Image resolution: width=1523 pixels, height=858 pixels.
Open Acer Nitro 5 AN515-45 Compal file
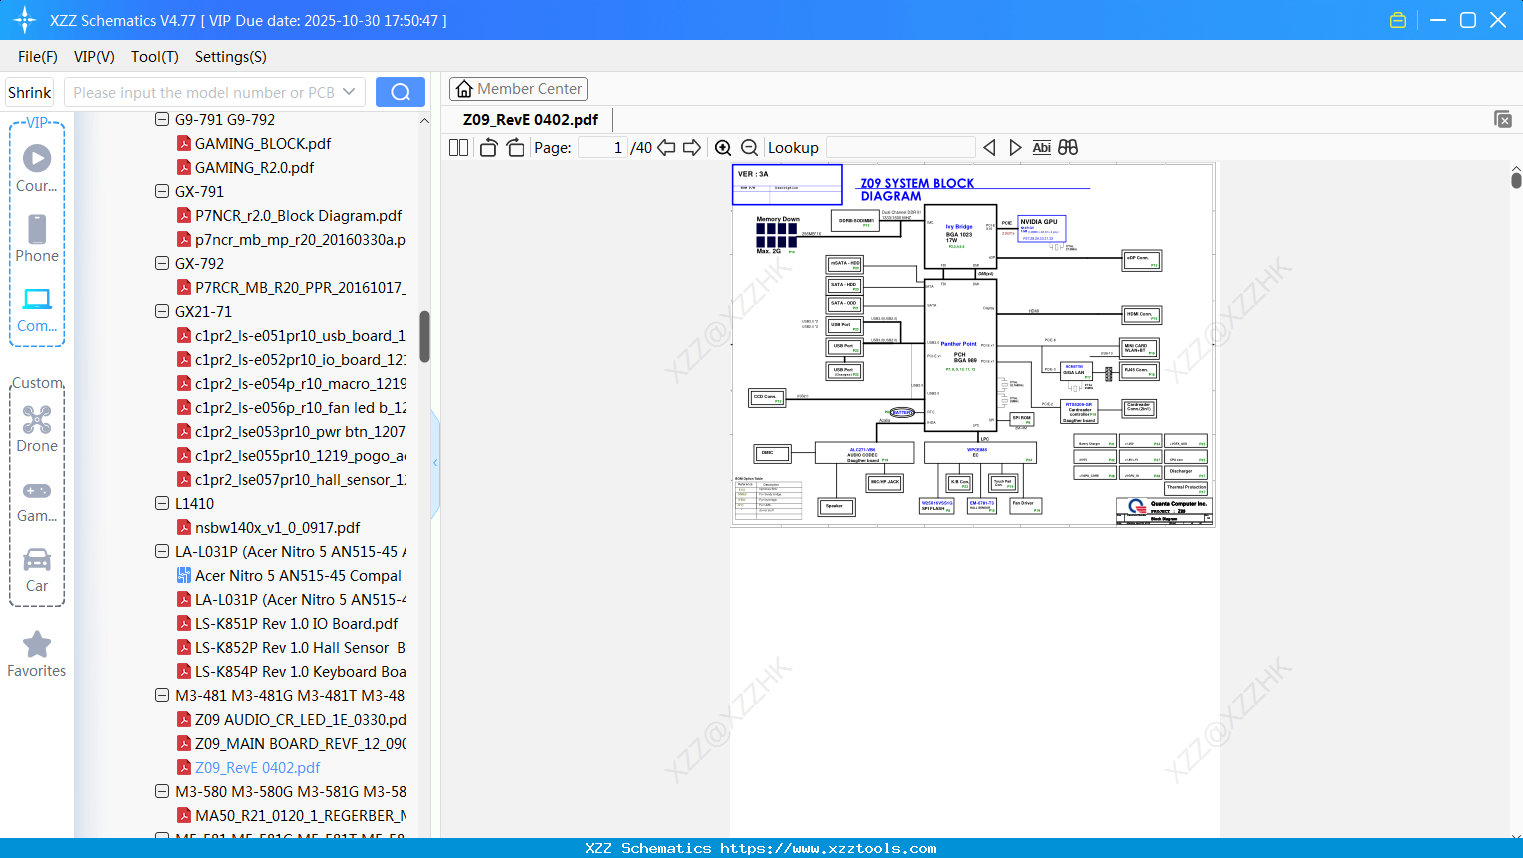298,575
